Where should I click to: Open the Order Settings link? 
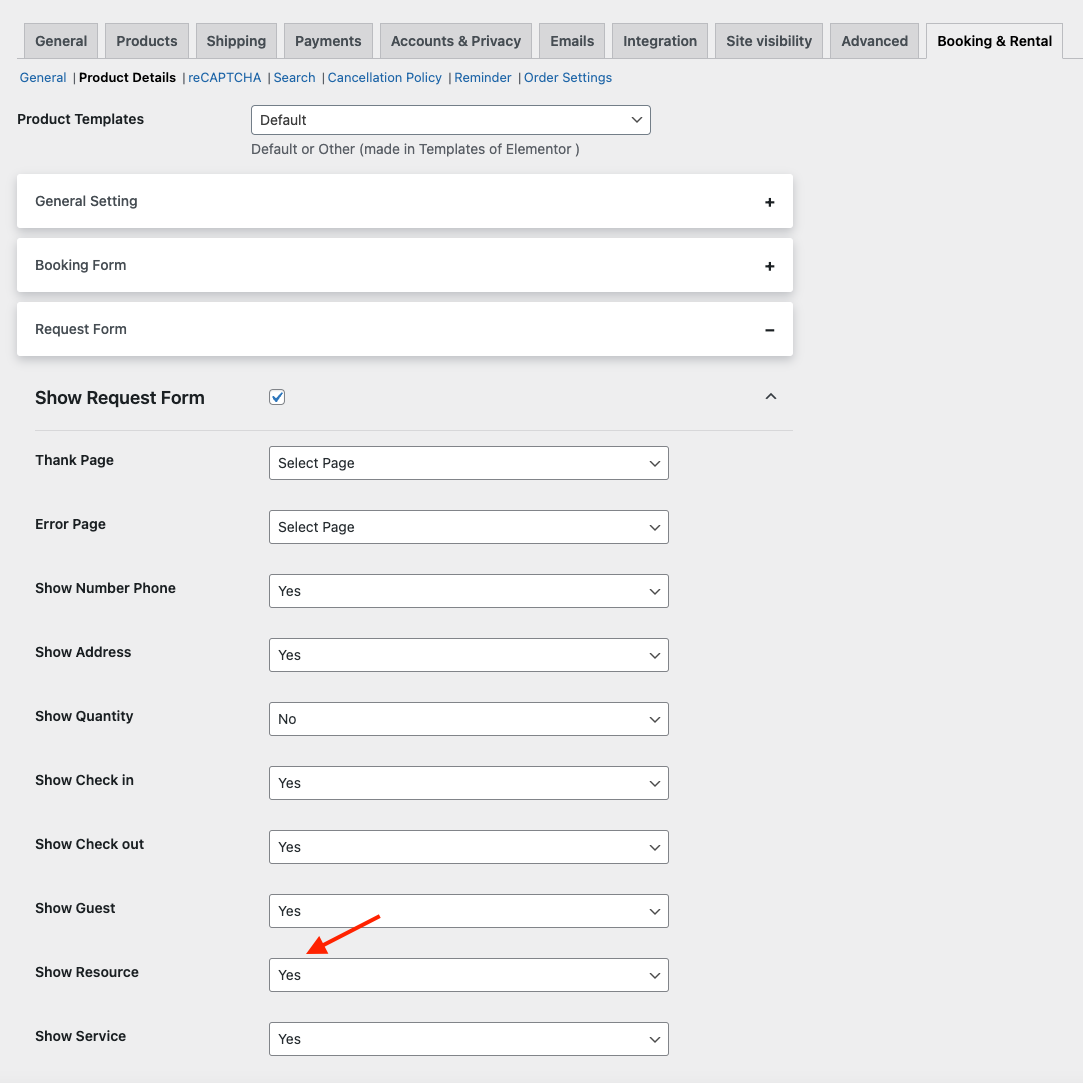568,77
